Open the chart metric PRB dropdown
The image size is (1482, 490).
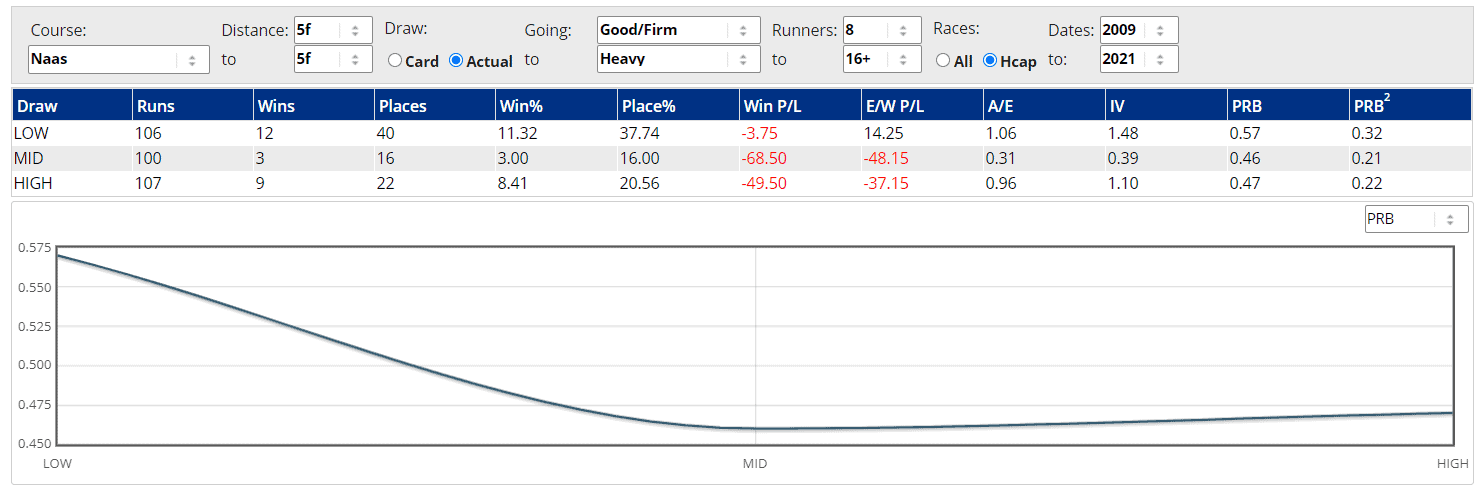click(1415, 219)
